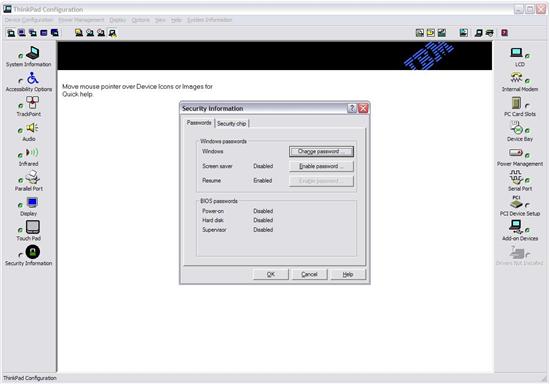
Task: Open the Options menu
Action: point(141,20)
